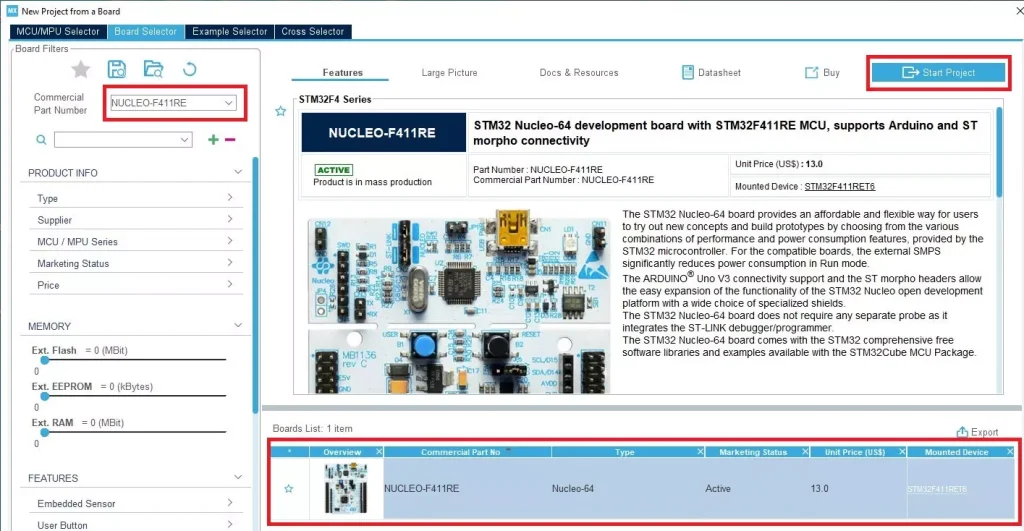Click the NUCLEO-F411RE board thumbnail in list

[x=343, y=489]
